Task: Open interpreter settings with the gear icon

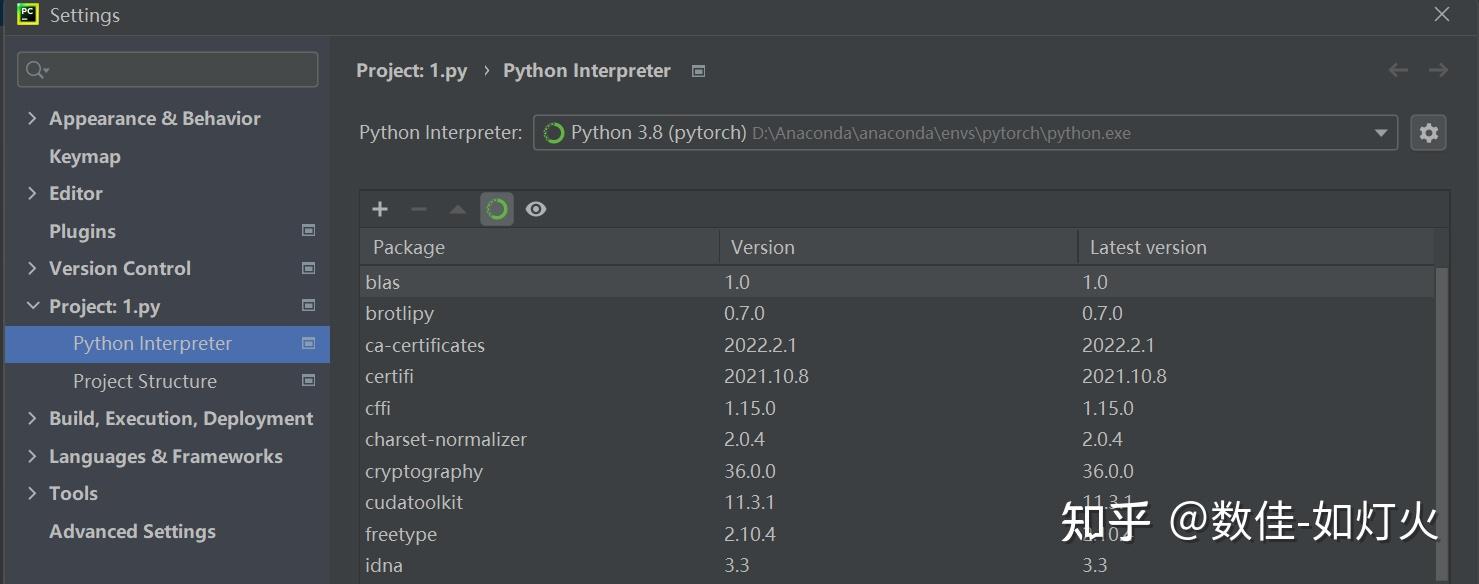Action: coord(1428,131)
